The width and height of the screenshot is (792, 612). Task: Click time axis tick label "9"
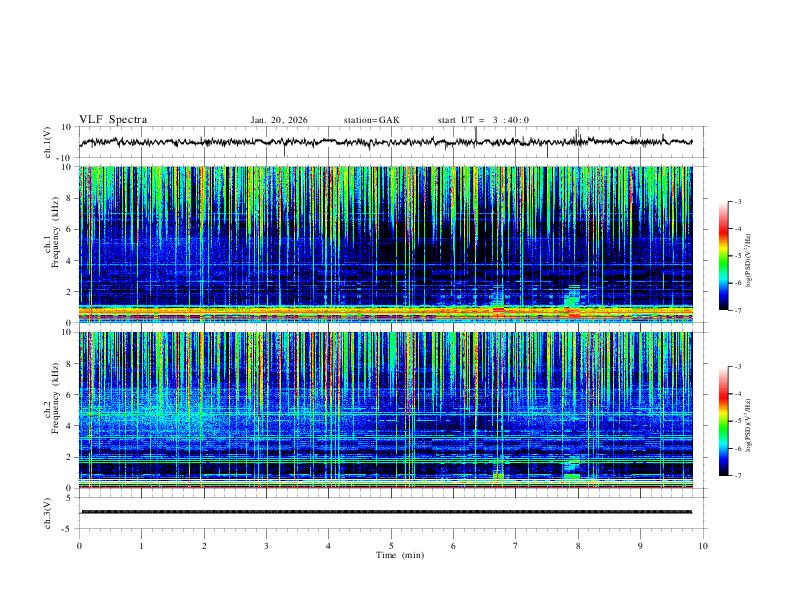640,546
